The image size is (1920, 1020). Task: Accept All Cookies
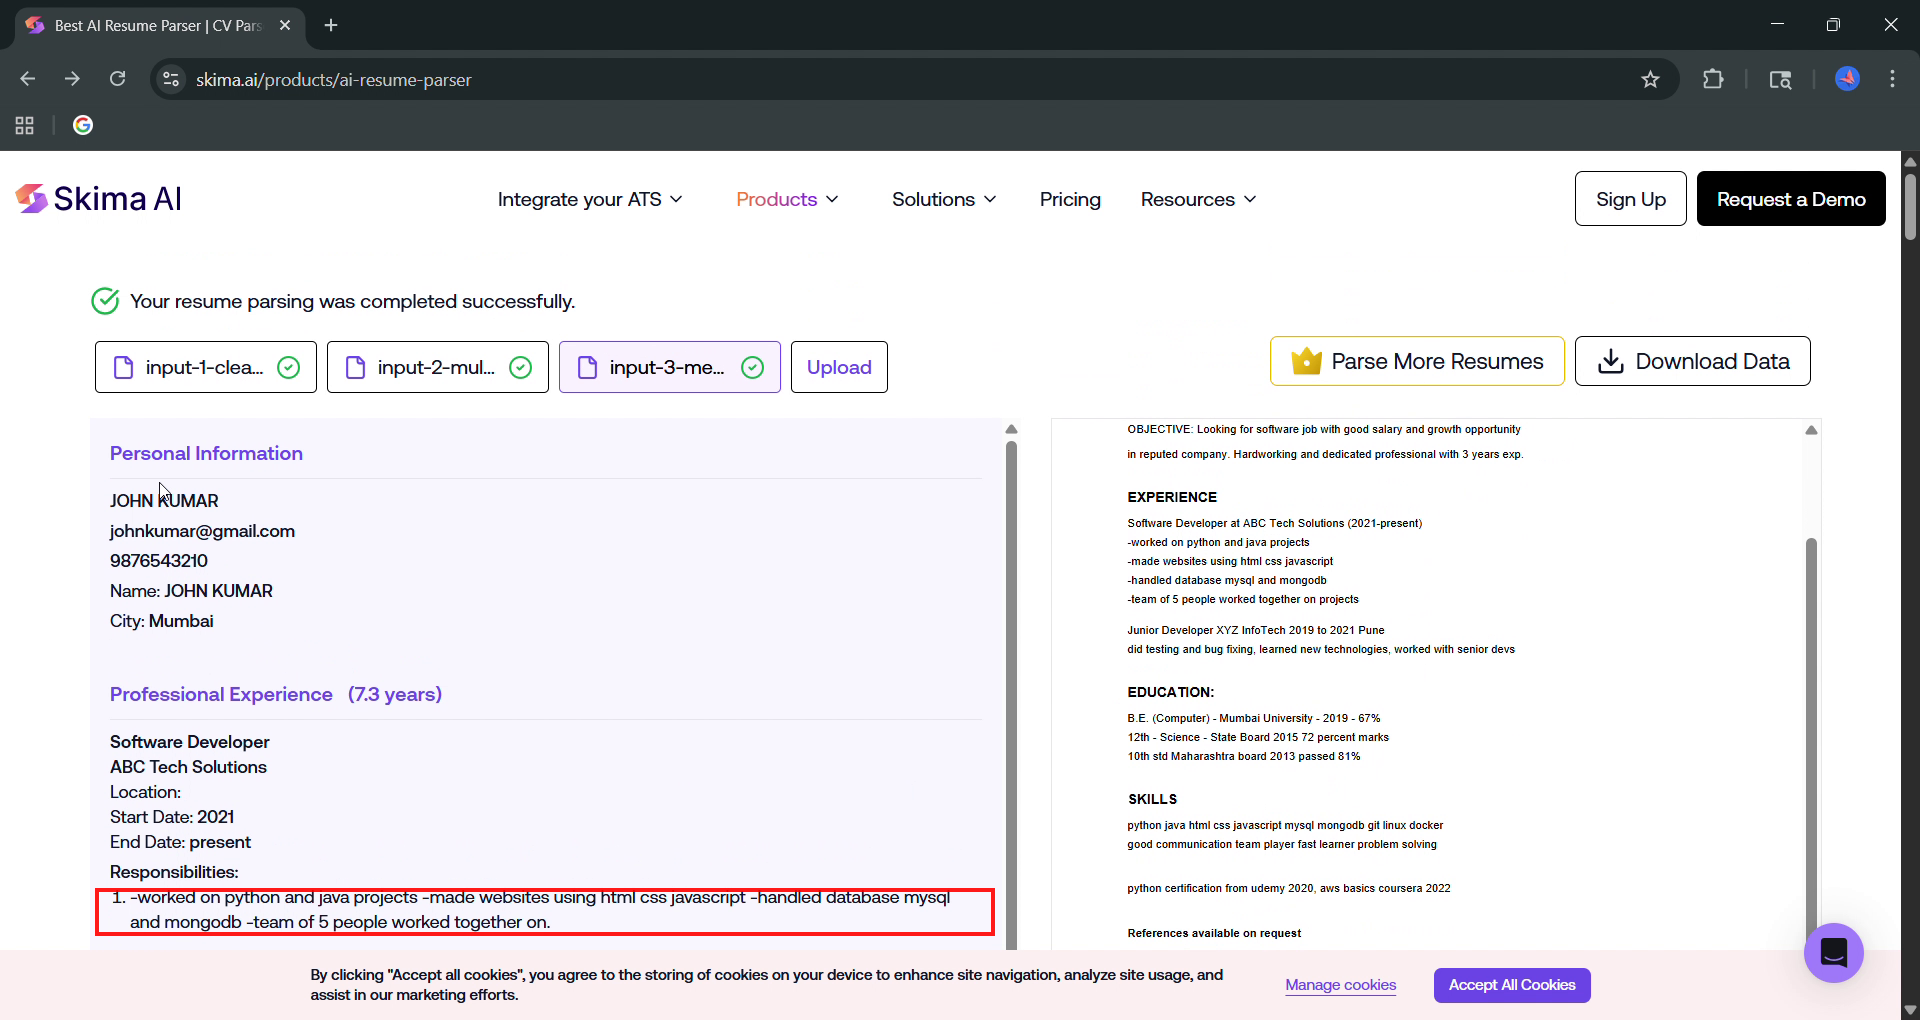1512,985
